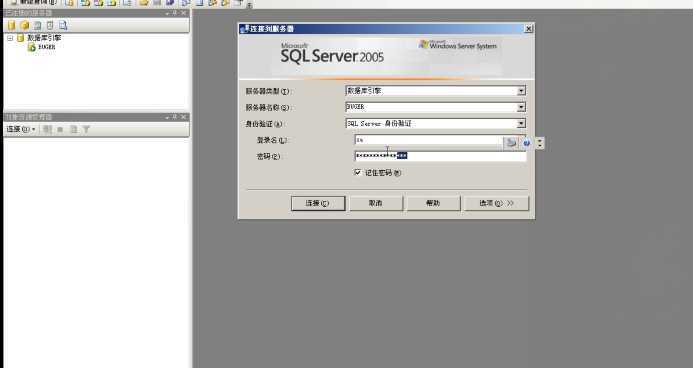The height and width of the screenshot is (368, 693).
Task: Collapse the 数据库引擎 tree node
Action: (x=10, y=38)
